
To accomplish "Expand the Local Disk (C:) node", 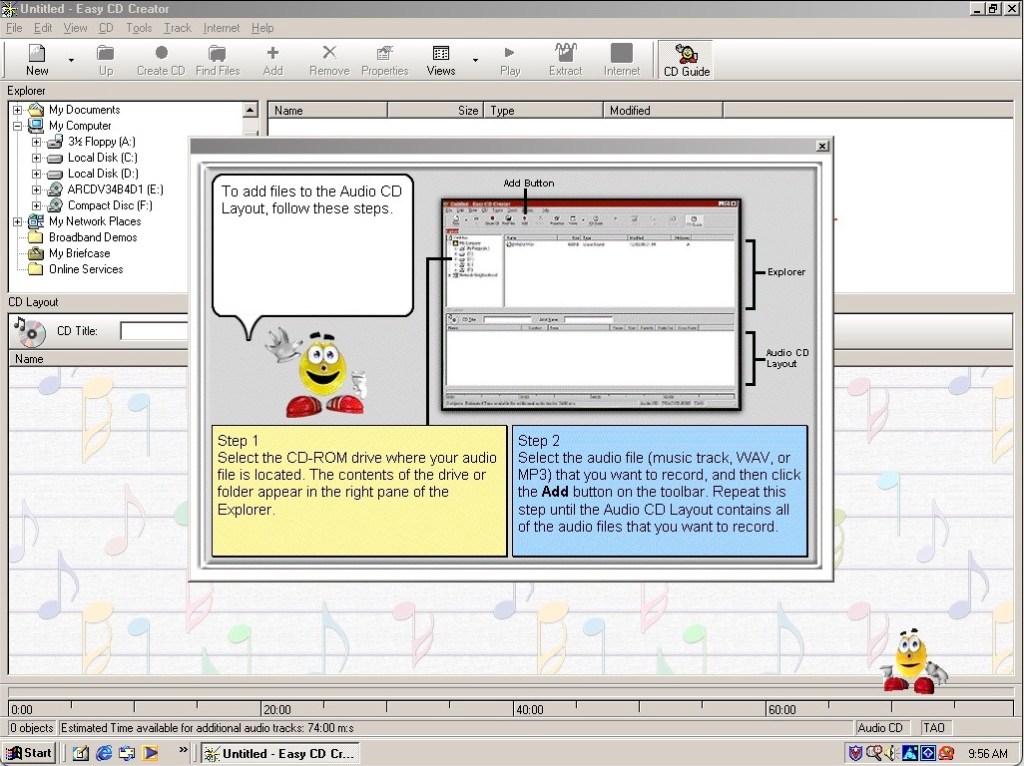I will (37, 158).
